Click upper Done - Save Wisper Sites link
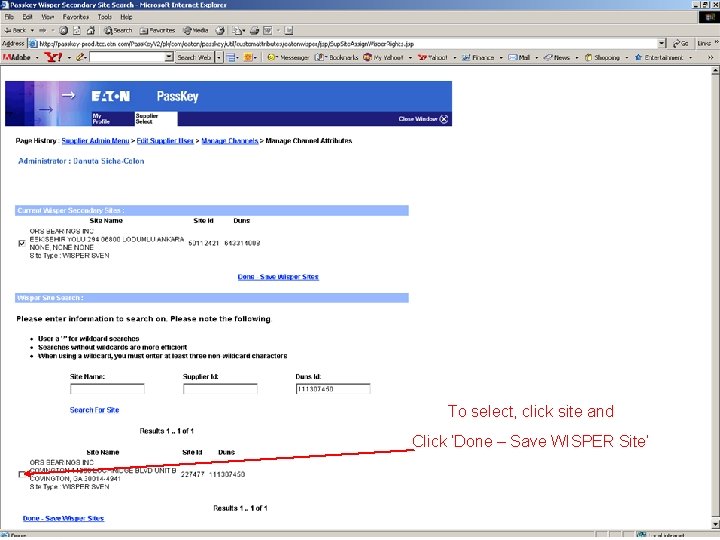The width and height of the screenshot is (720, 540). tap(278, 277)
